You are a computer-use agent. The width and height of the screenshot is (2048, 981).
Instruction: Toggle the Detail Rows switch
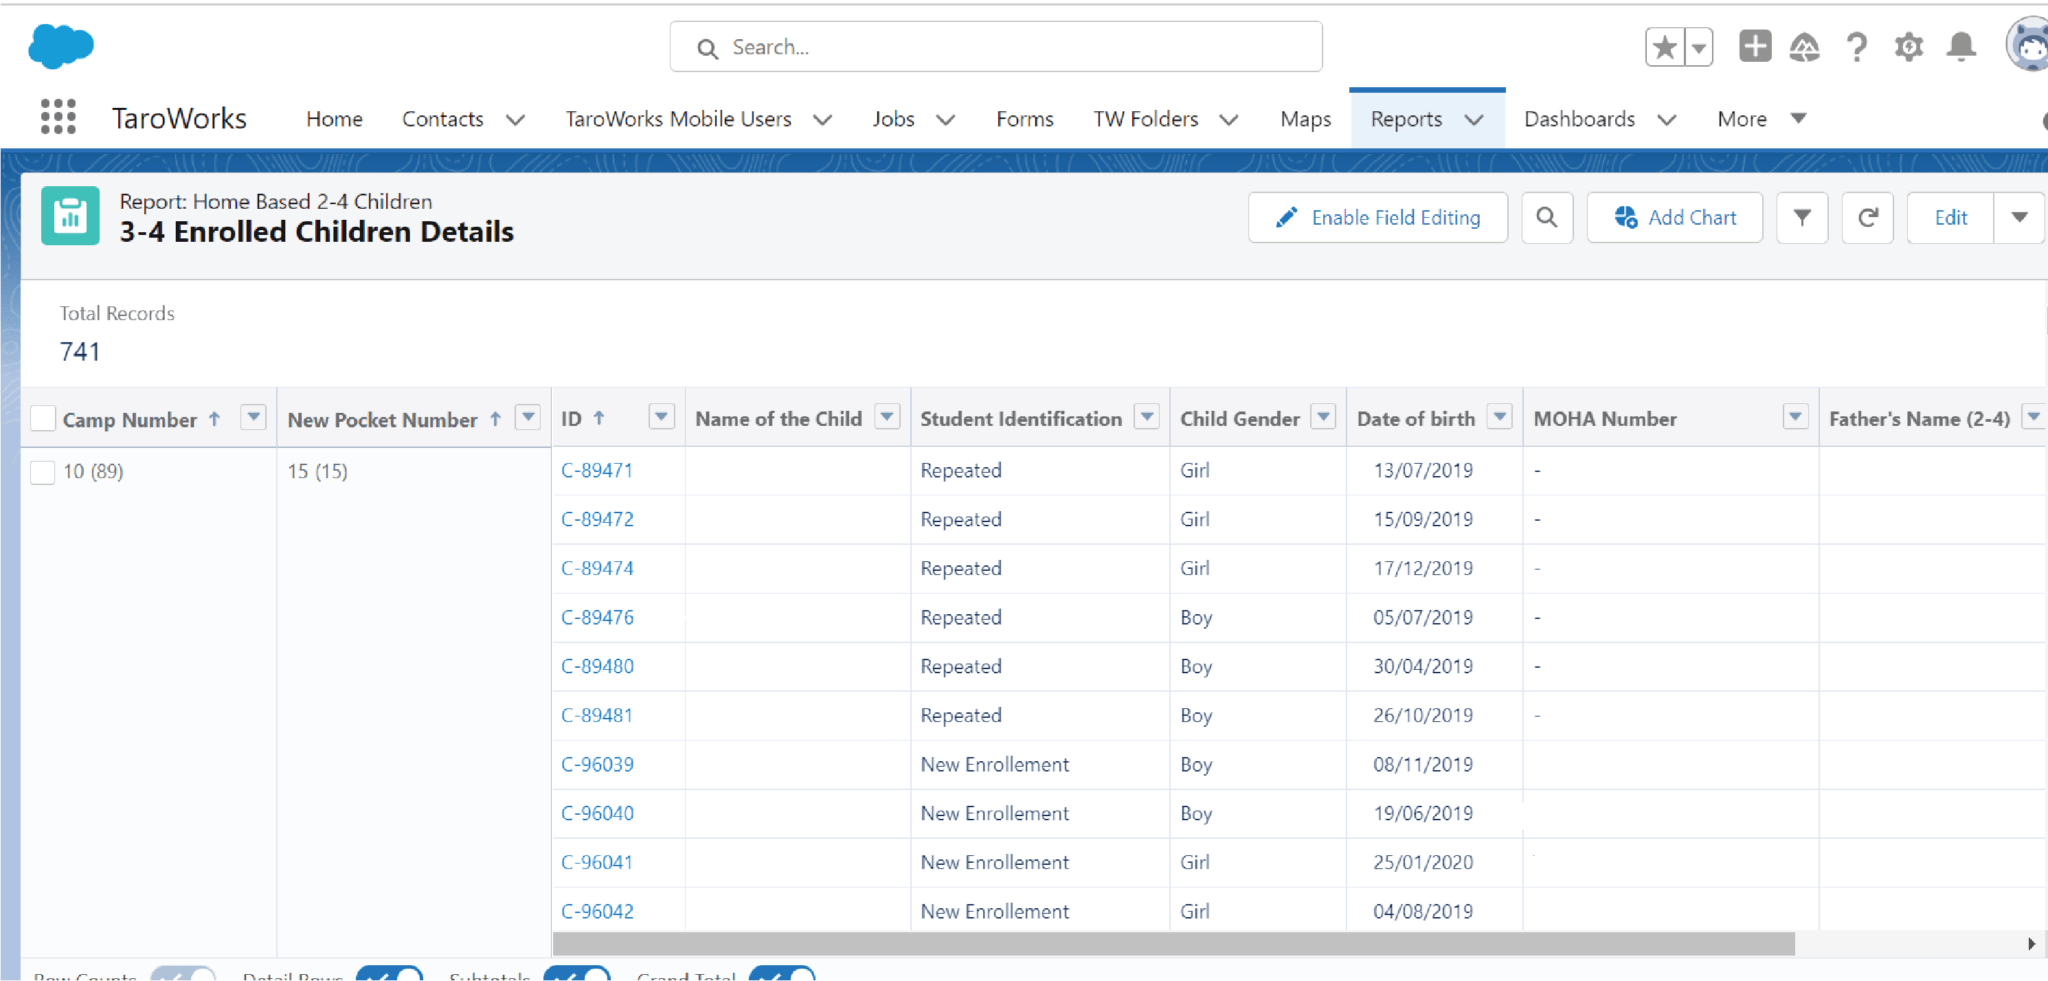389,975
